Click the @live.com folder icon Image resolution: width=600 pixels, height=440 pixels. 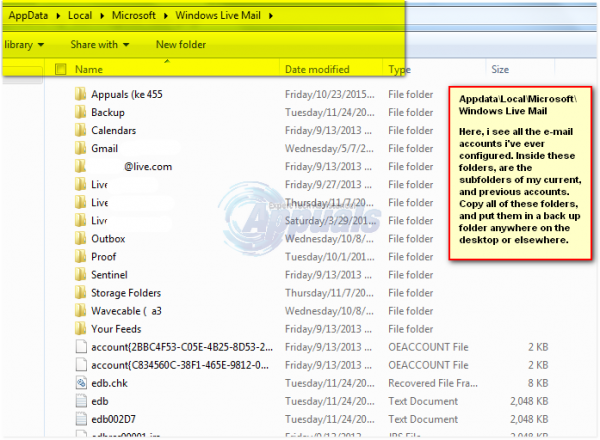[x=80, y=166]
